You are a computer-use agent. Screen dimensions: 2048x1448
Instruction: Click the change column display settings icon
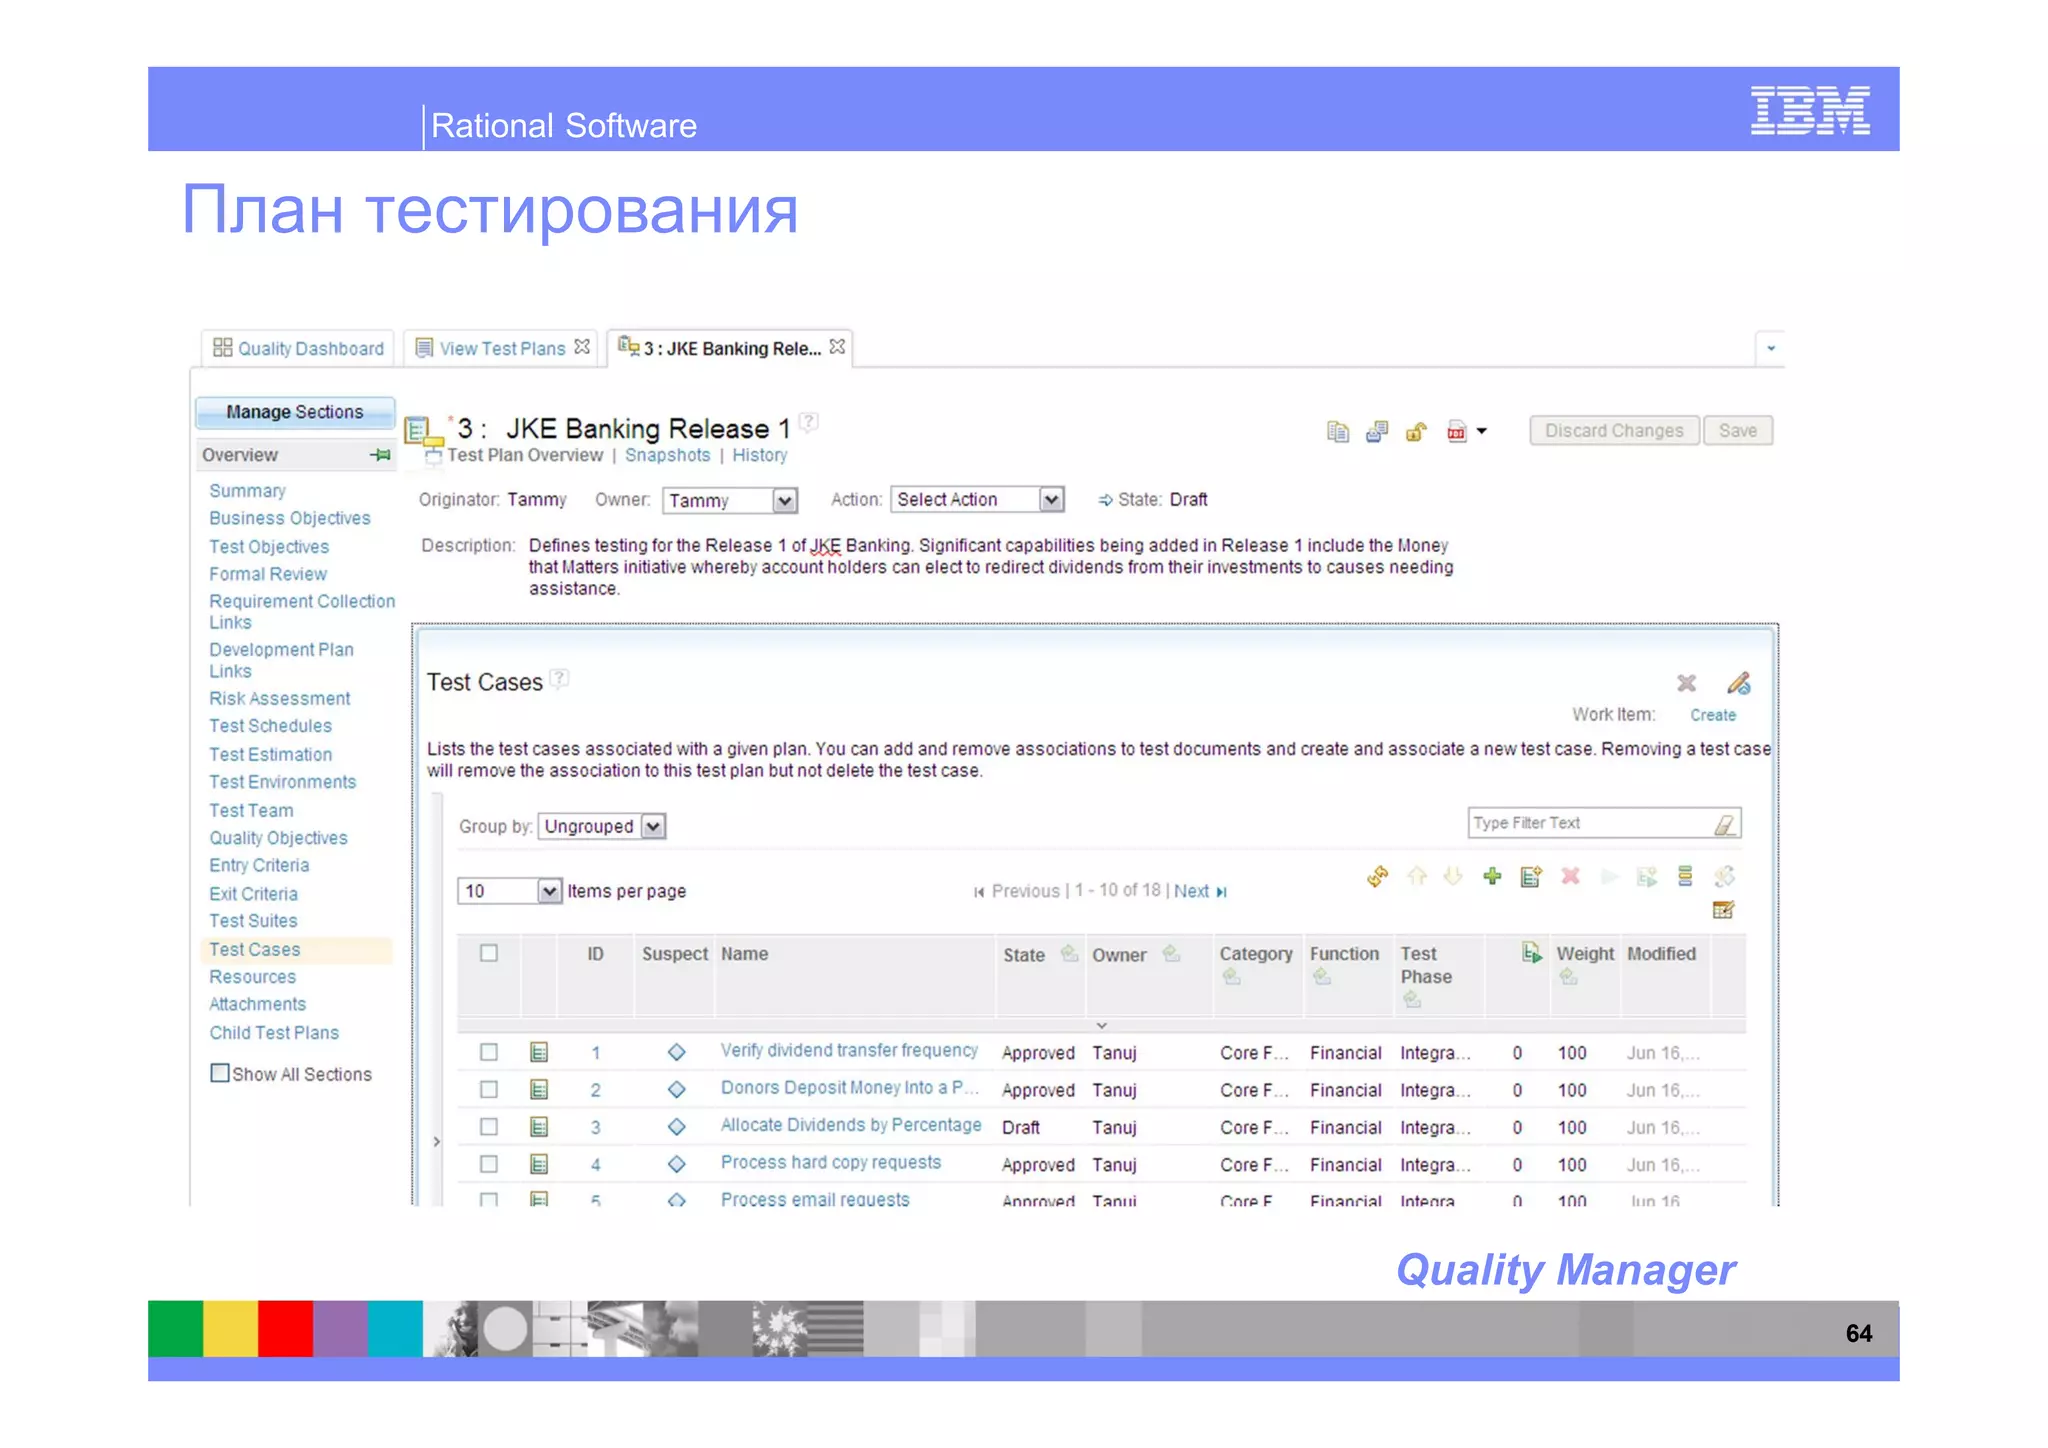[1723, 910]
